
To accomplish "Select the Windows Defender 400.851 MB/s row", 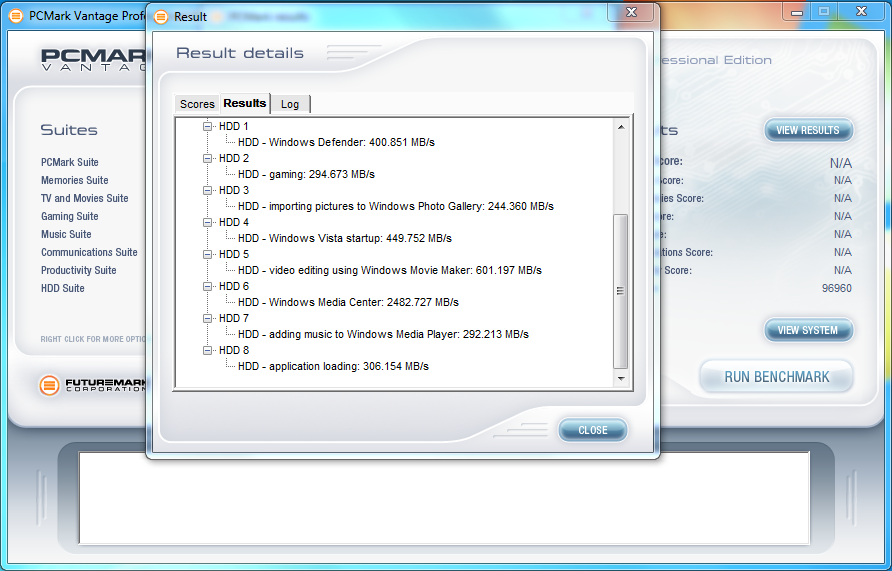I will (x=336, y=142).
